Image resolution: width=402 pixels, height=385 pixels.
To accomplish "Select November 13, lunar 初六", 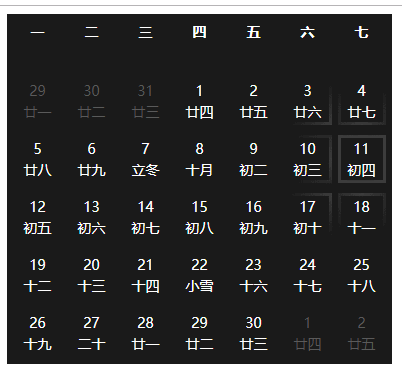I will [91, 217].
